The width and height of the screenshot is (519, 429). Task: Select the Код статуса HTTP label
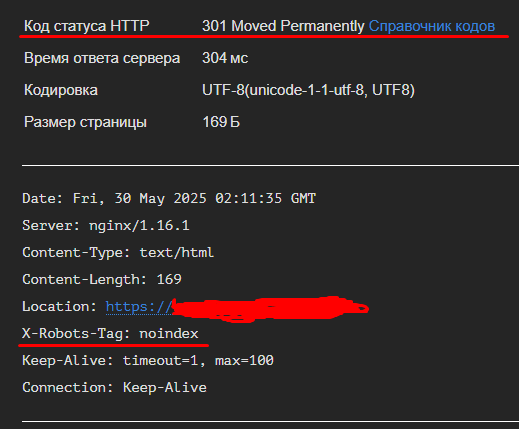point(87,26)
